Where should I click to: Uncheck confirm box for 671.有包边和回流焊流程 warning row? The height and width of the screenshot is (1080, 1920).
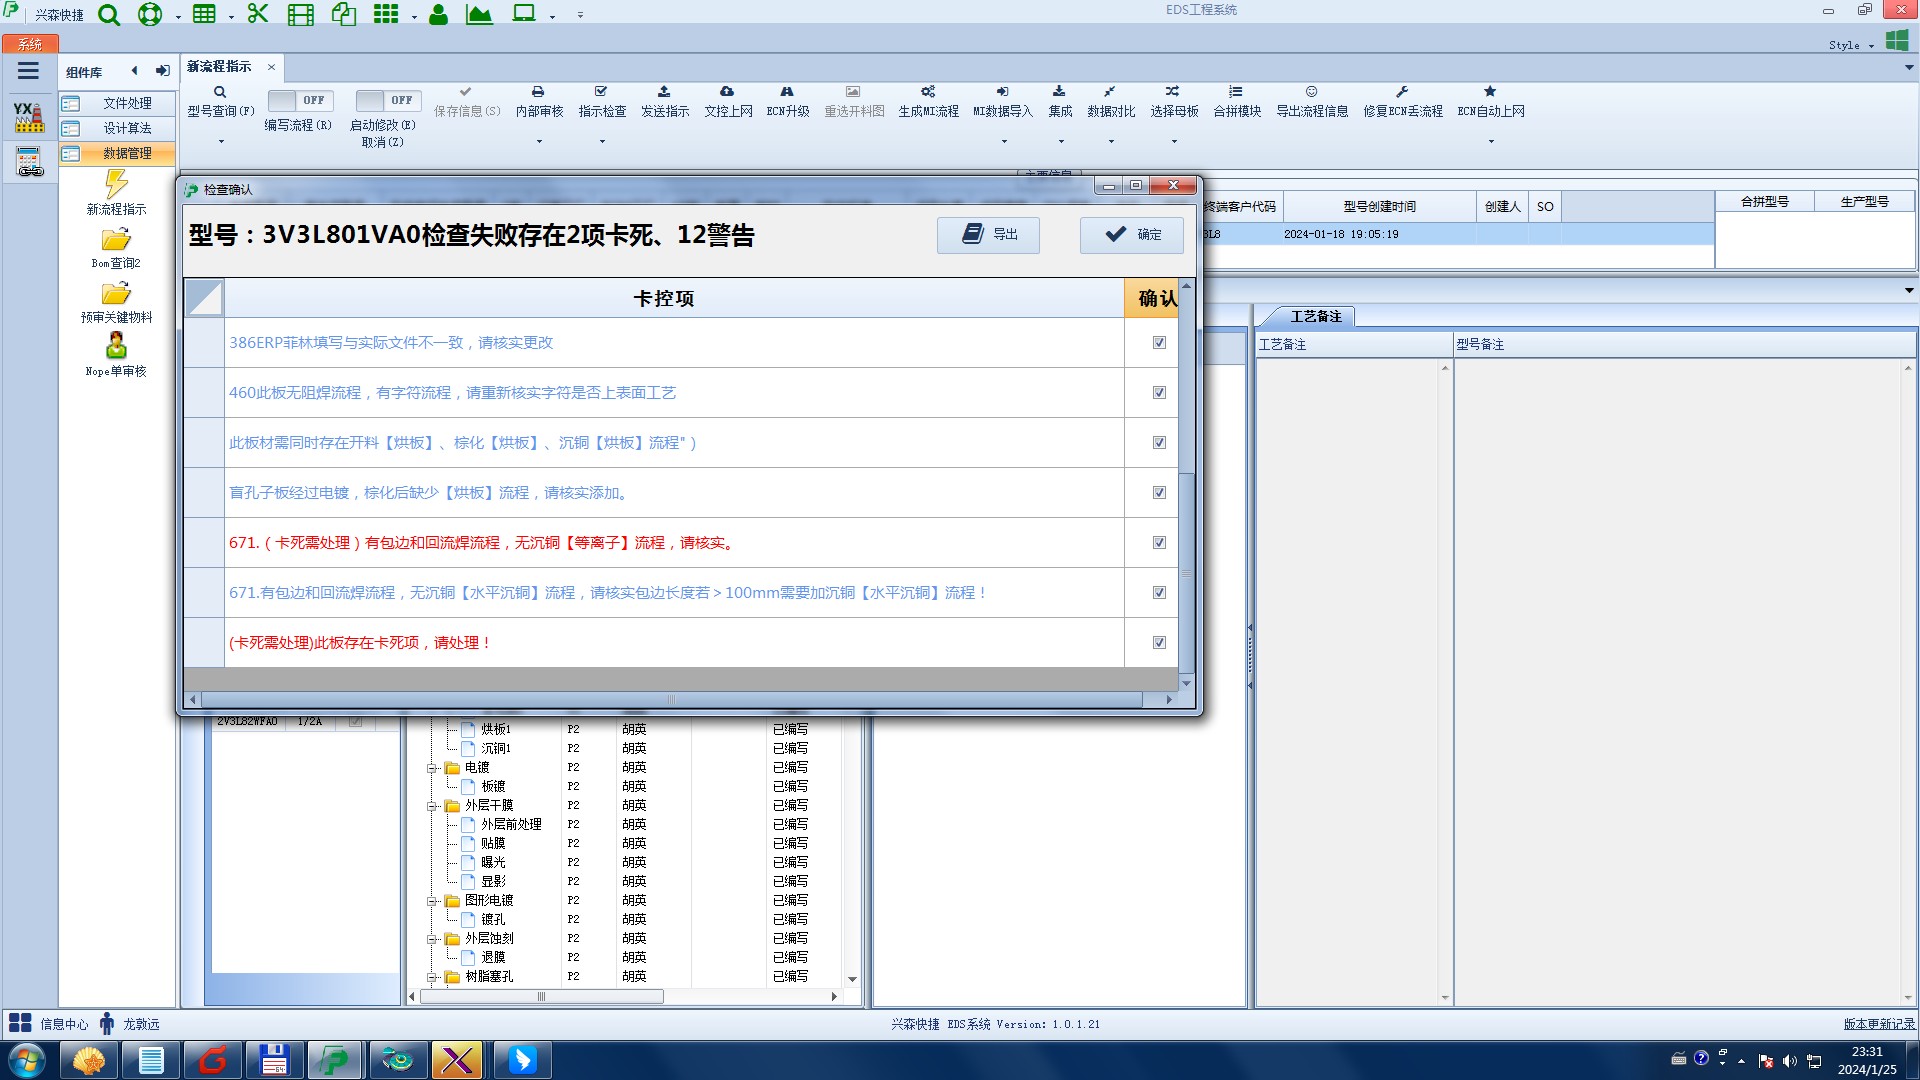[1159, 593]
